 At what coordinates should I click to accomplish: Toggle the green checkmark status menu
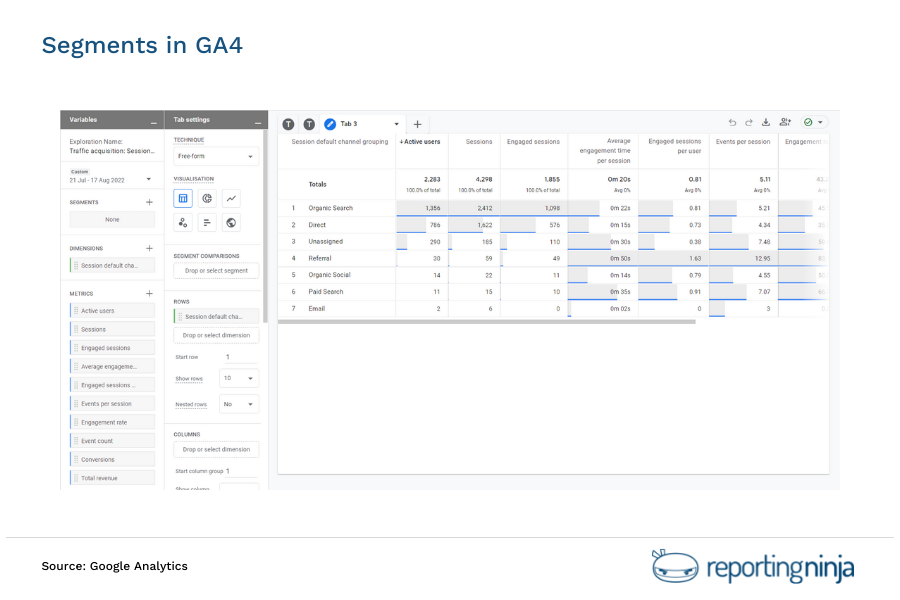pyautogui.click(x=810, y=121)
